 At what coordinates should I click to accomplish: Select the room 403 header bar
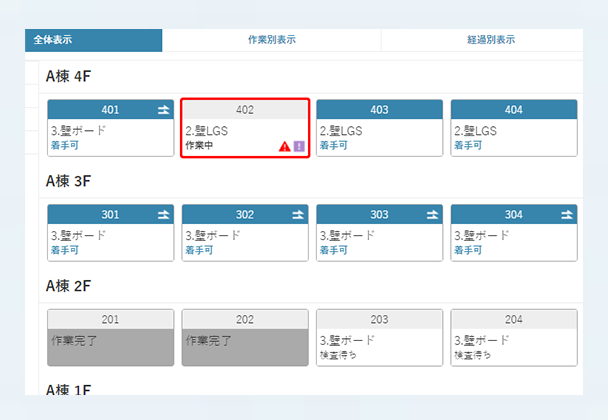click(x=379, y=109)
